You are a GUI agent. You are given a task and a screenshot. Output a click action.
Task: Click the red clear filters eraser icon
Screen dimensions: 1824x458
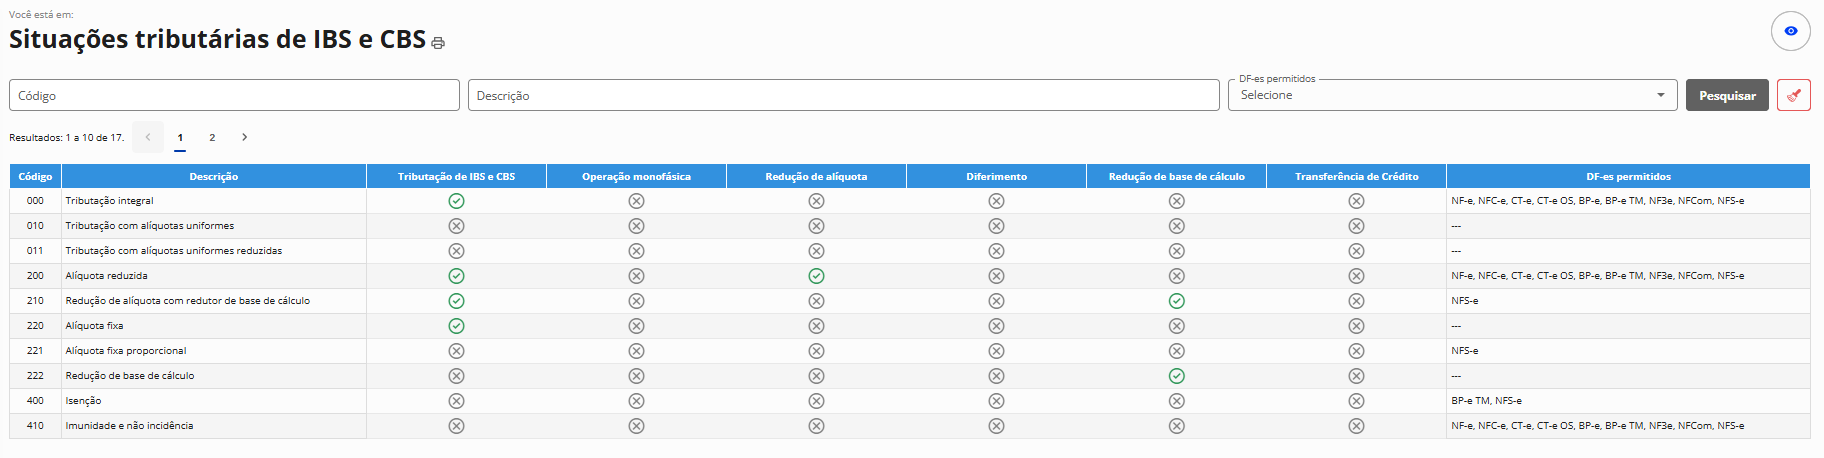point(1793,96)
